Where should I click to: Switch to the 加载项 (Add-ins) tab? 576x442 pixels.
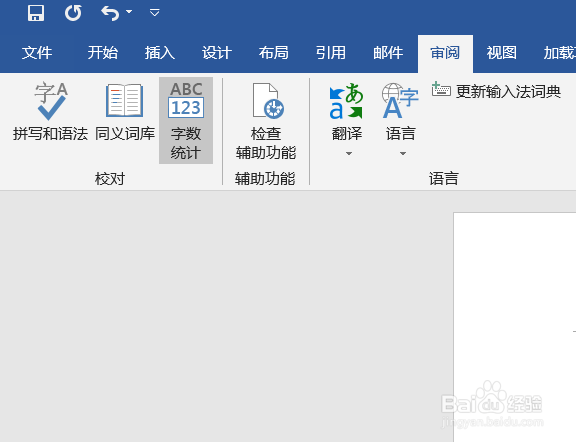click(559, 53)
